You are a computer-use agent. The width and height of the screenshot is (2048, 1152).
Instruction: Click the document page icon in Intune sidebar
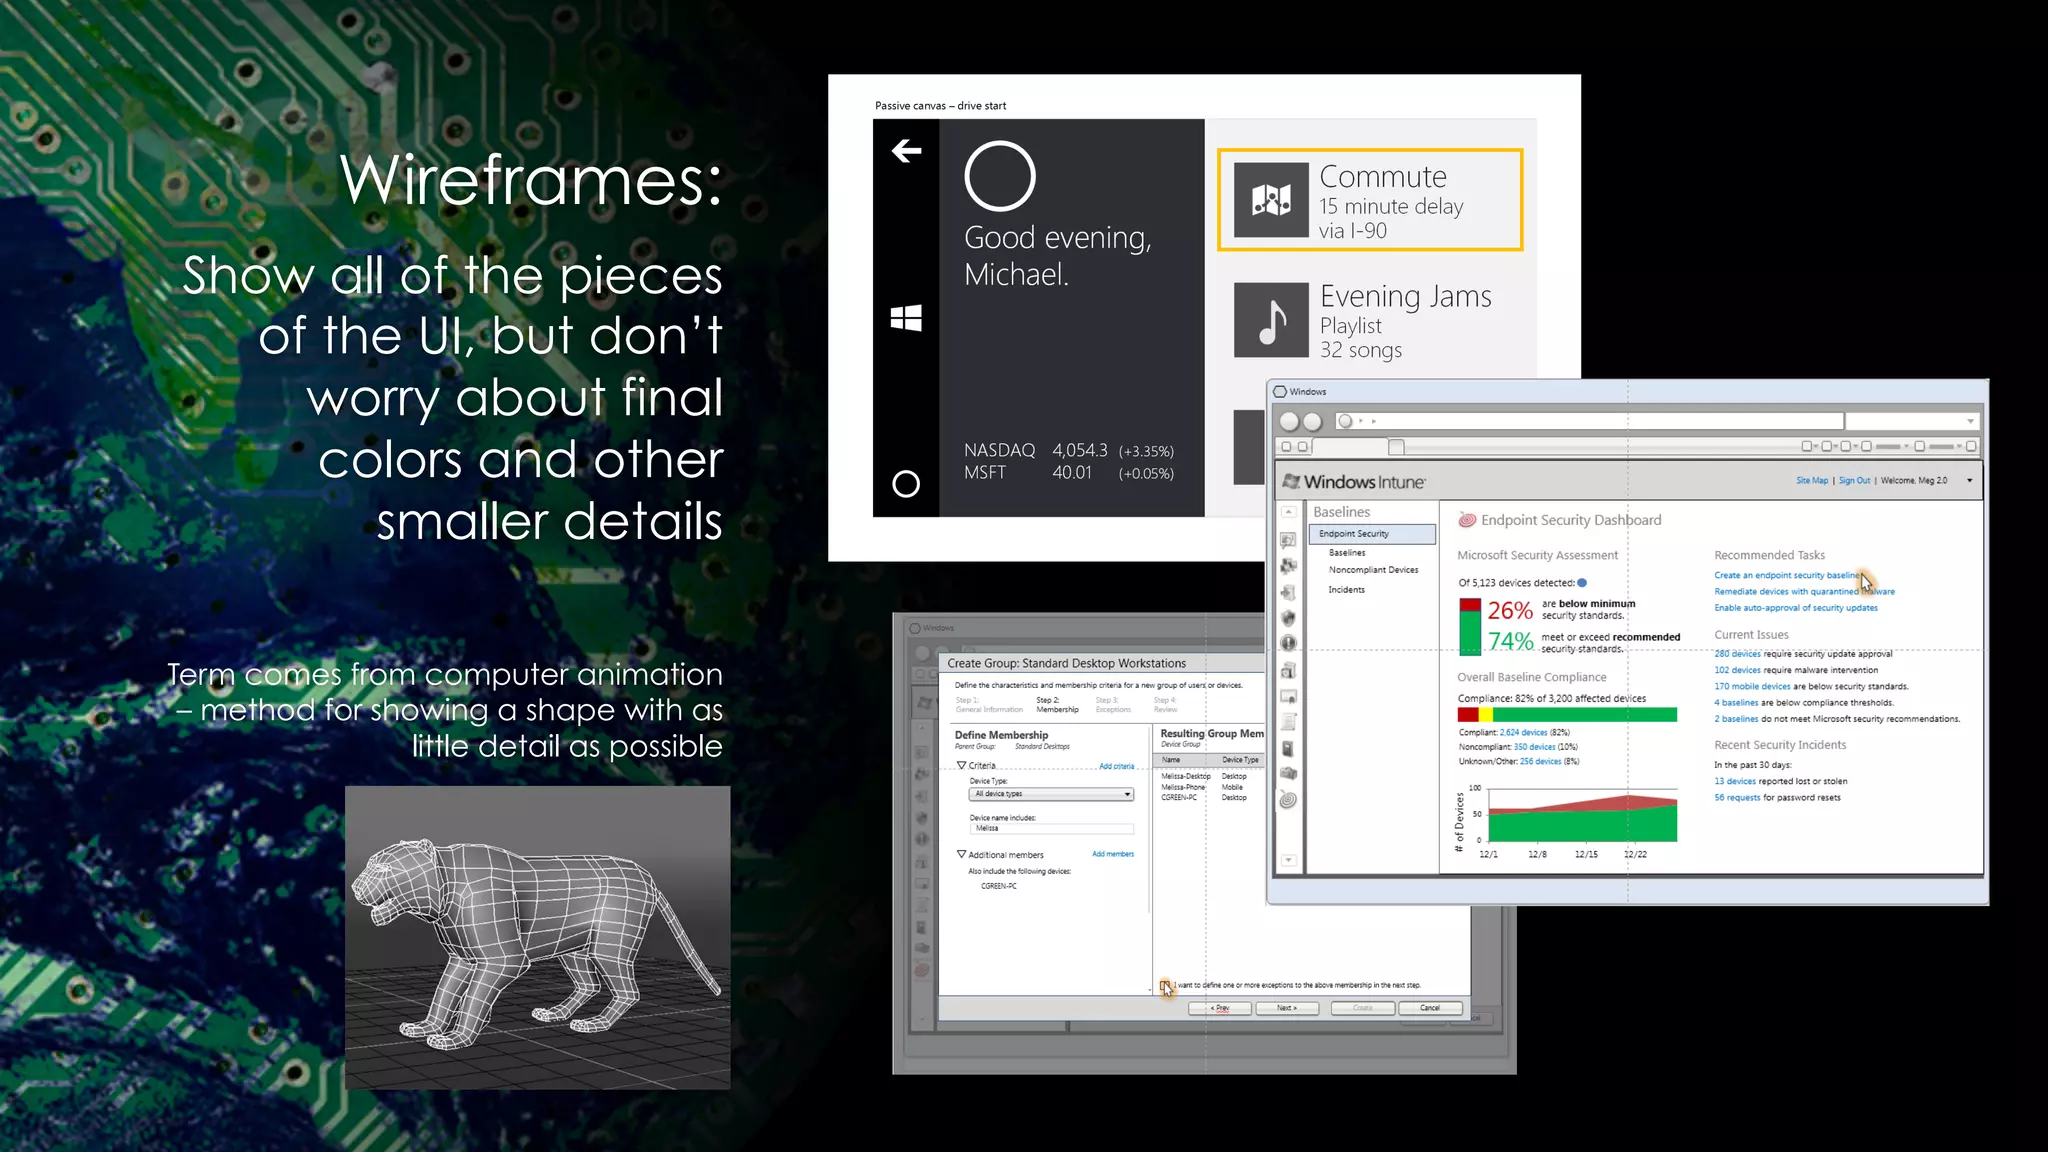[1289, 722]
